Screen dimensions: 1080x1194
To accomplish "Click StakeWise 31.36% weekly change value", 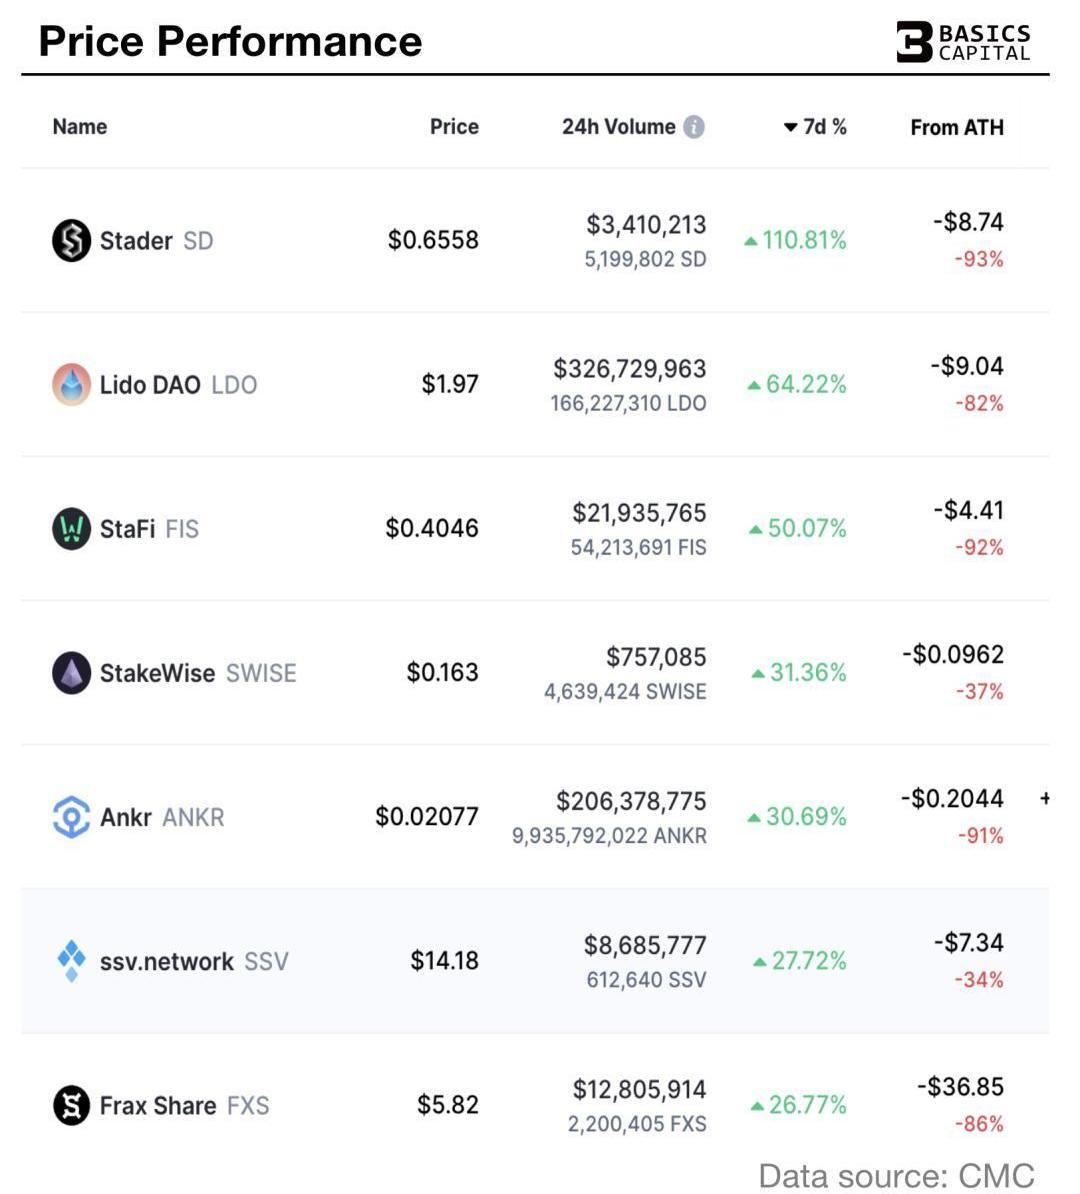I will coord(807,673).
